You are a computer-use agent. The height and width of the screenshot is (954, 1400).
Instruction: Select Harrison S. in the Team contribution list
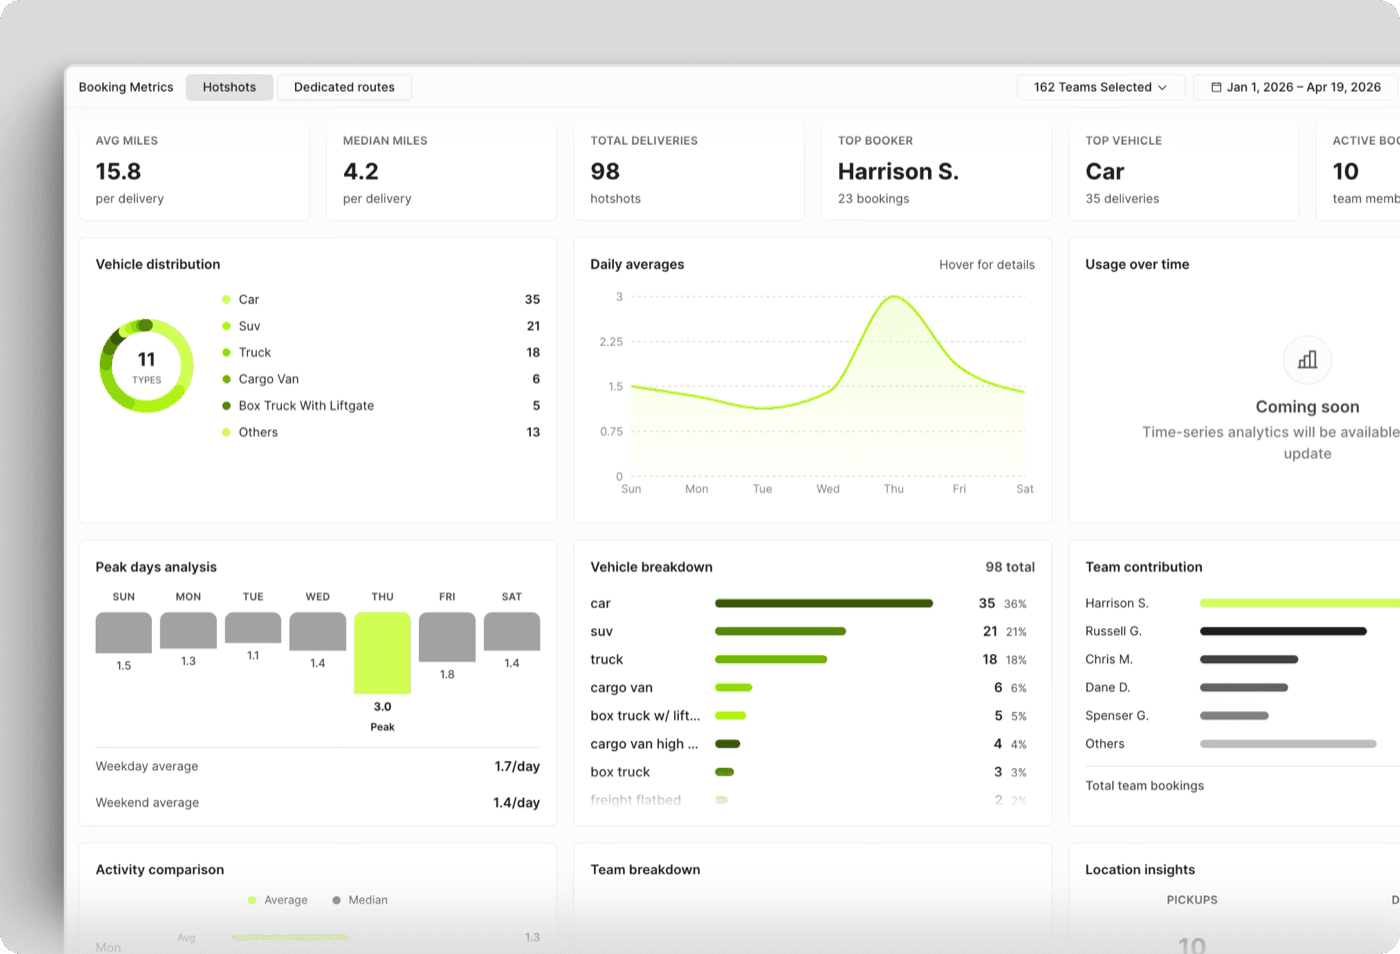tap(1117, 603)
